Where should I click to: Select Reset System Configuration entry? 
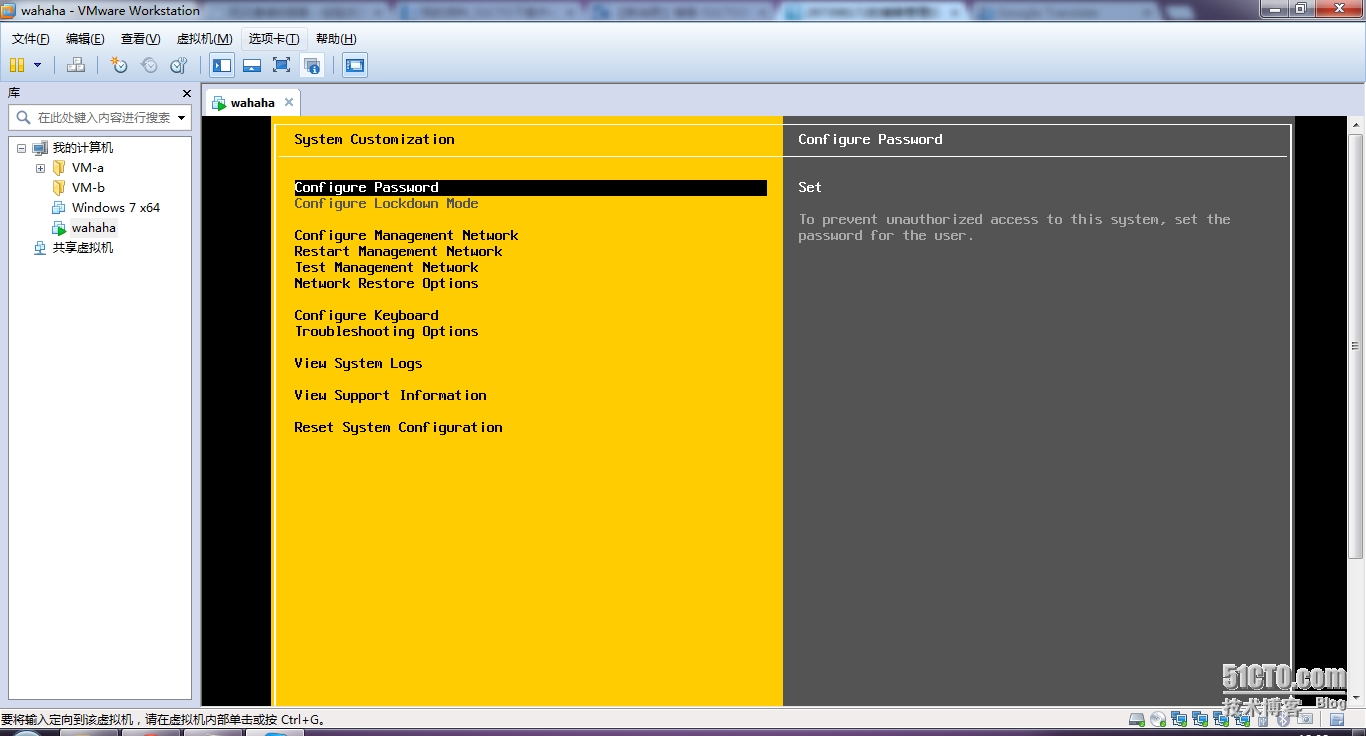pyautogui.click(x=398, y=428)
